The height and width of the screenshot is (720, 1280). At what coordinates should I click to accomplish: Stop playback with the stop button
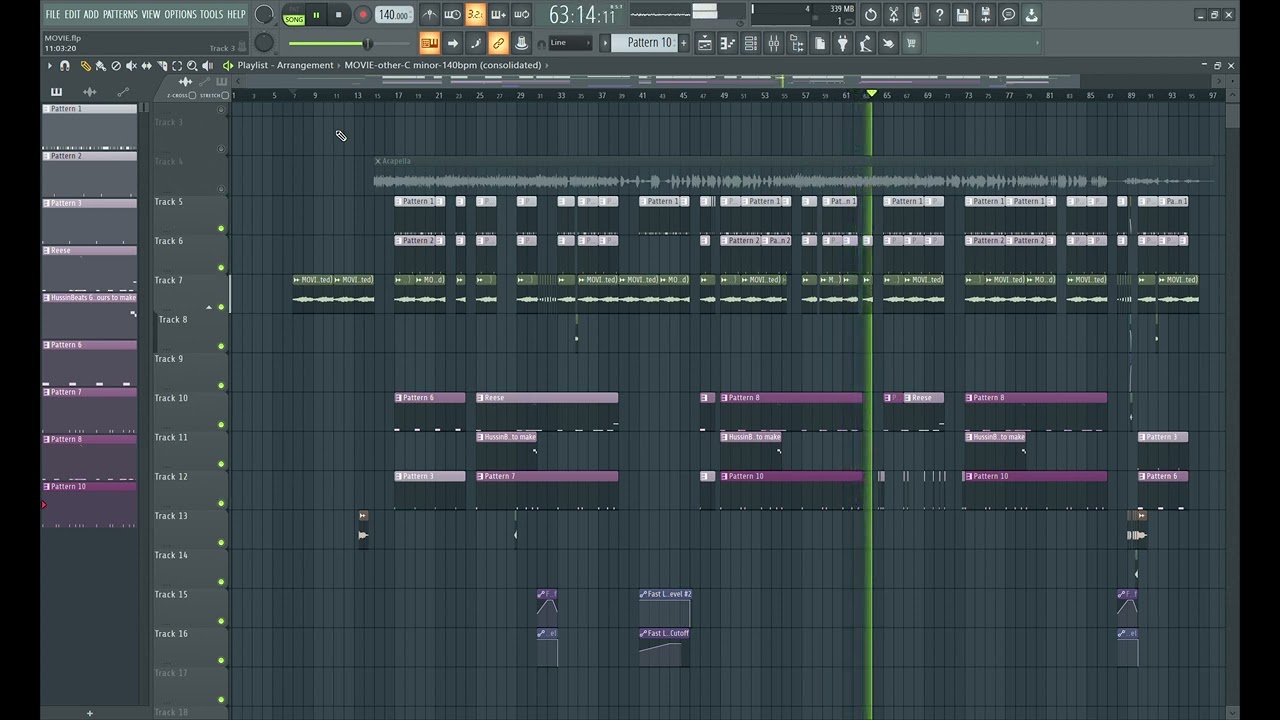pyautogui.click(x=338, y=15)
